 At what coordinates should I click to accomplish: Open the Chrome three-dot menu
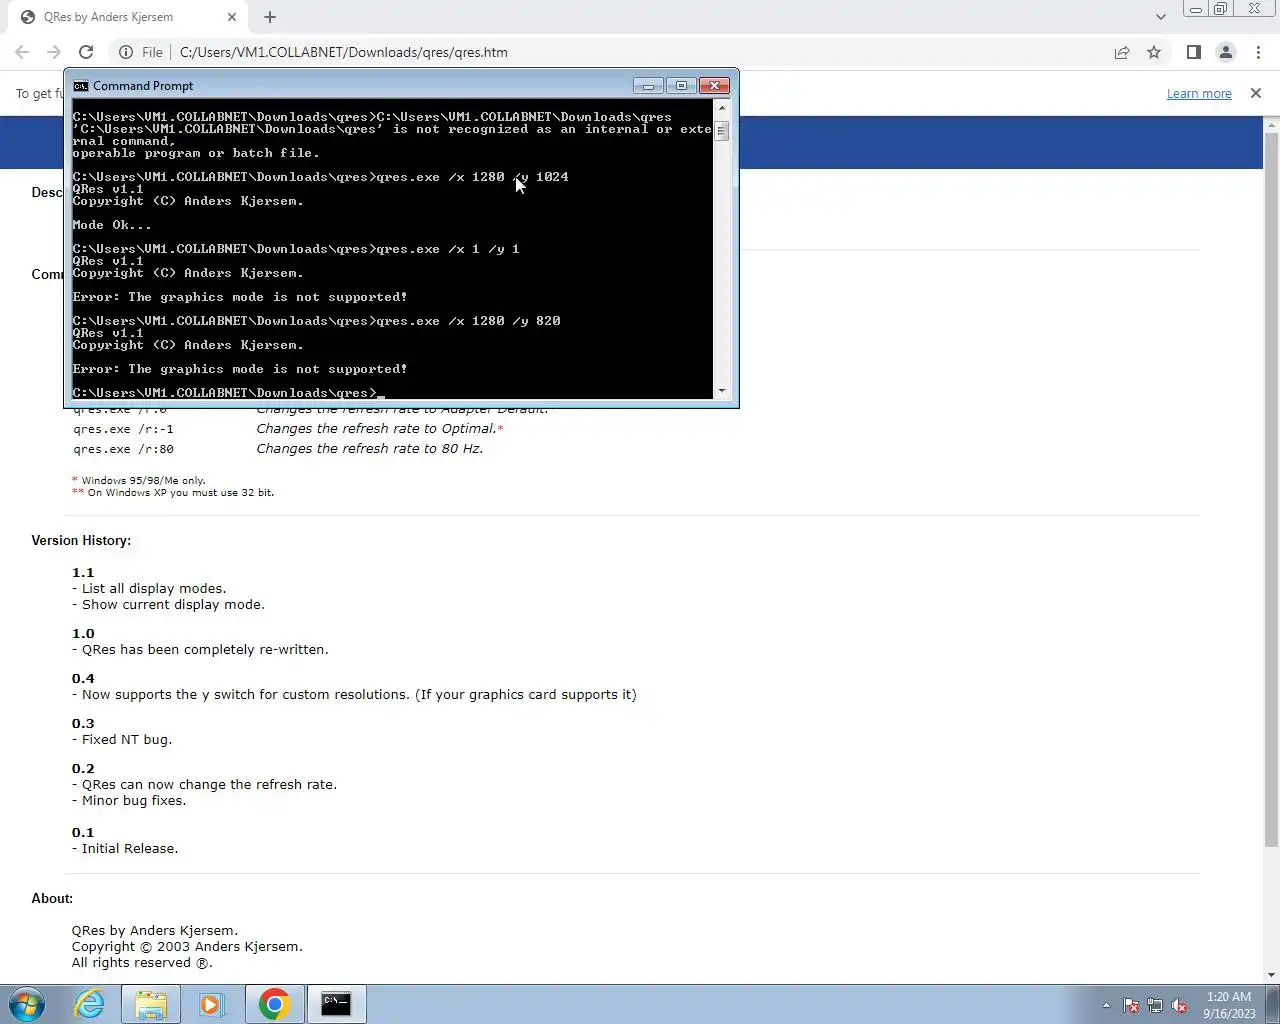click(1258, 52)
